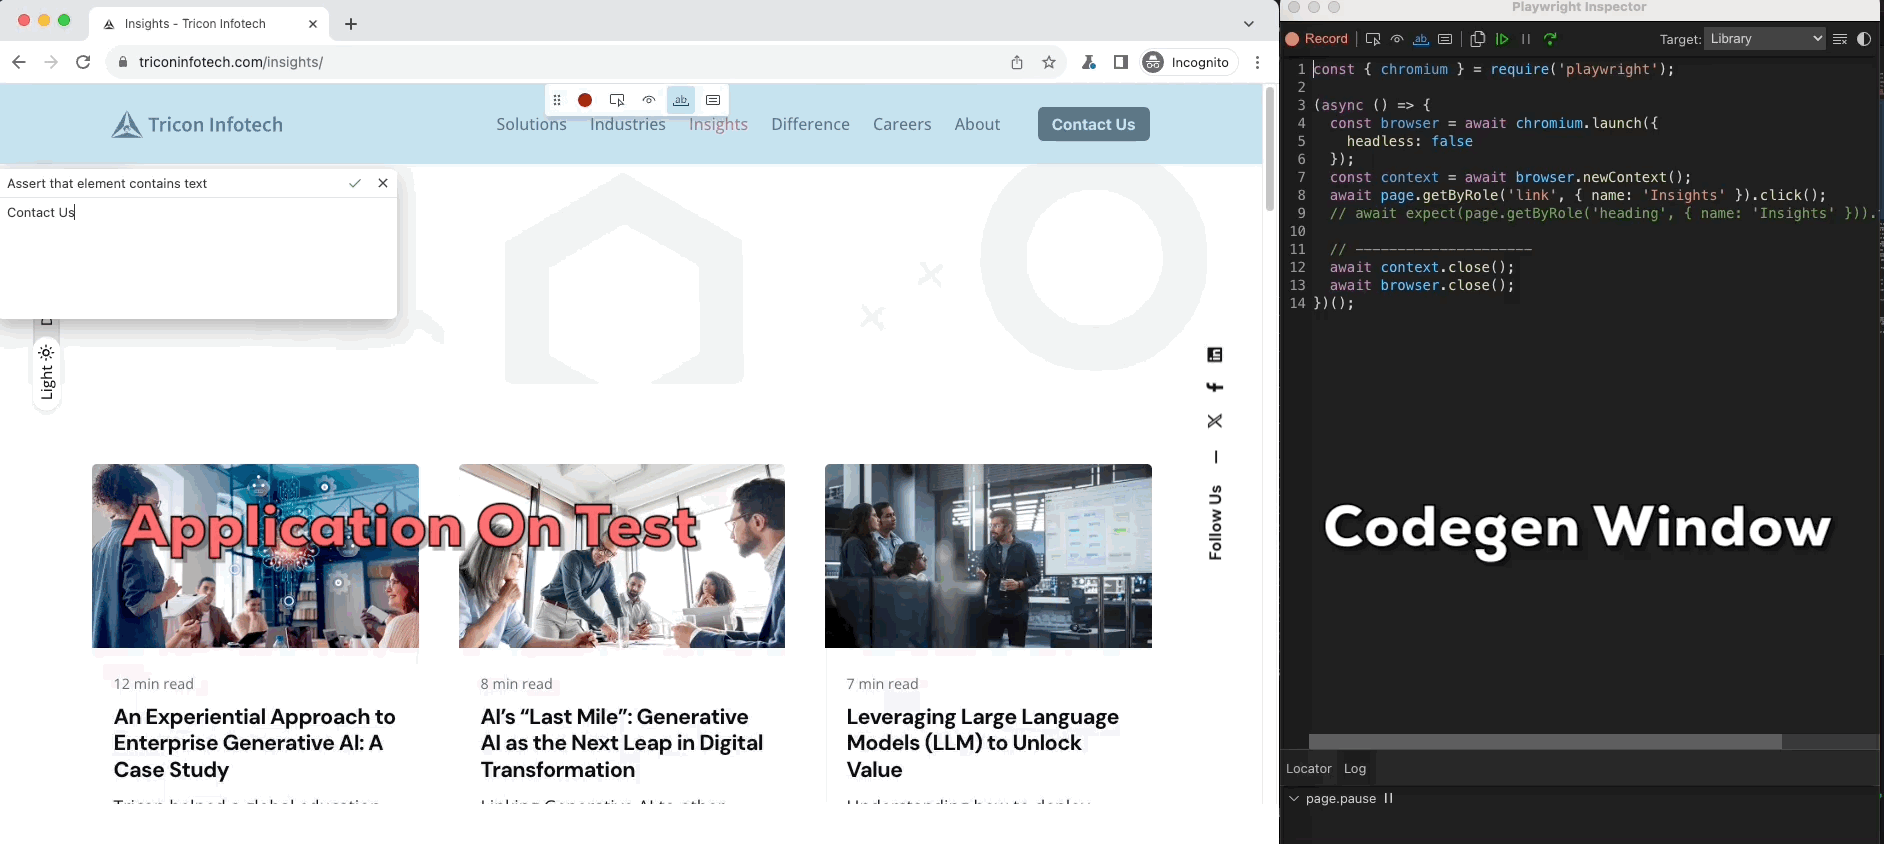The height and width of the screenshot is (844, 1884).
Task: Click Assert visibility eye icon in Inspector
Action: coord(1397,39)
